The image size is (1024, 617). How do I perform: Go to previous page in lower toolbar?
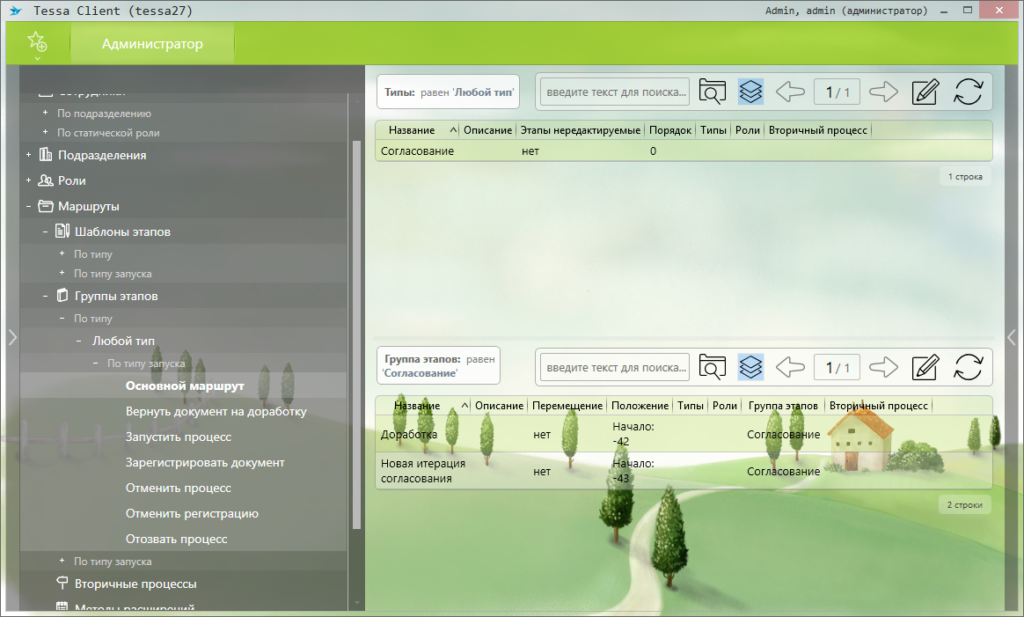coord(790,367)
